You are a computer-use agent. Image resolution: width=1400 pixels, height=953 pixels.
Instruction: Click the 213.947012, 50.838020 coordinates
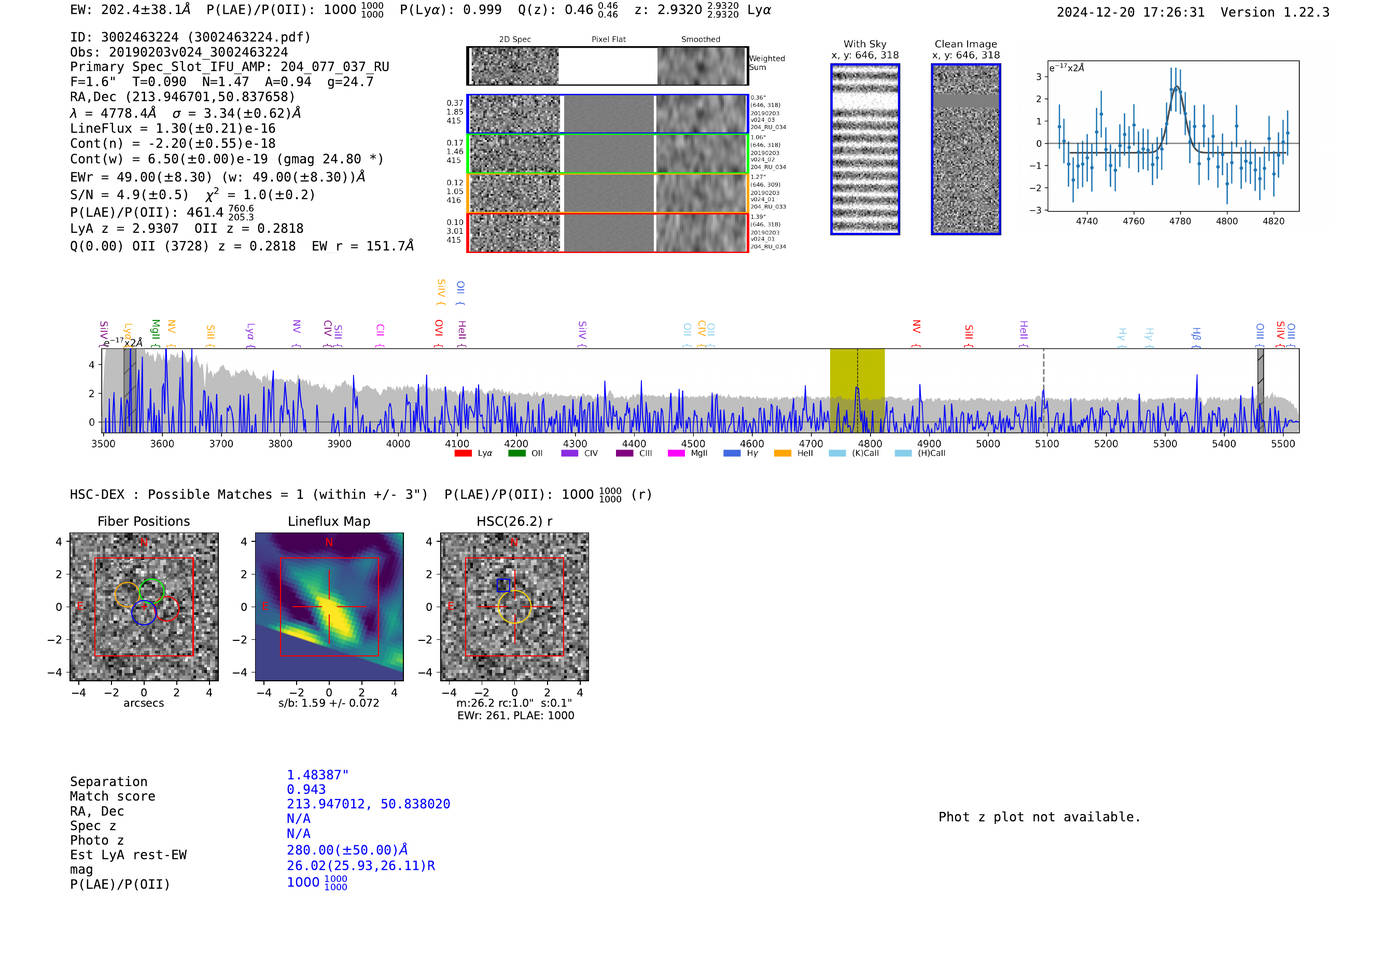[368, 804]
